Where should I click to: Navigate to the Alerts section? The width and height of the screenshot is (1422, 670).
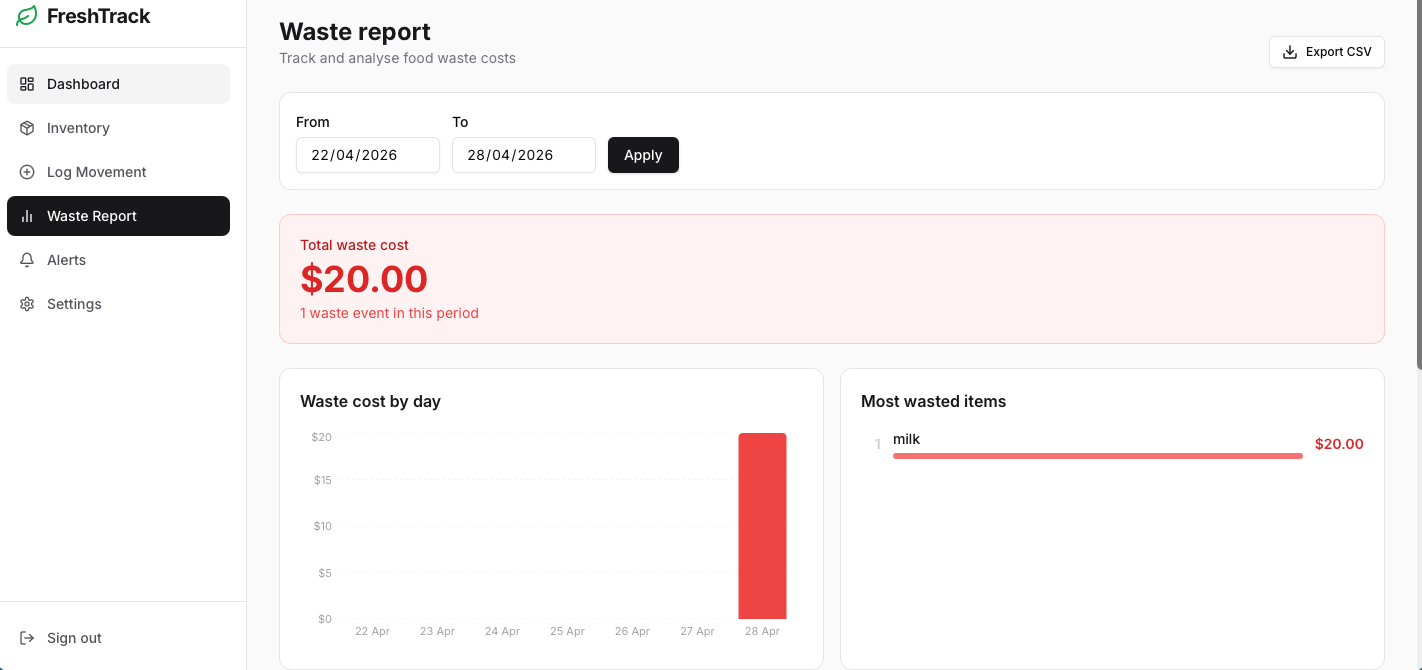click(x=66, y=260)
